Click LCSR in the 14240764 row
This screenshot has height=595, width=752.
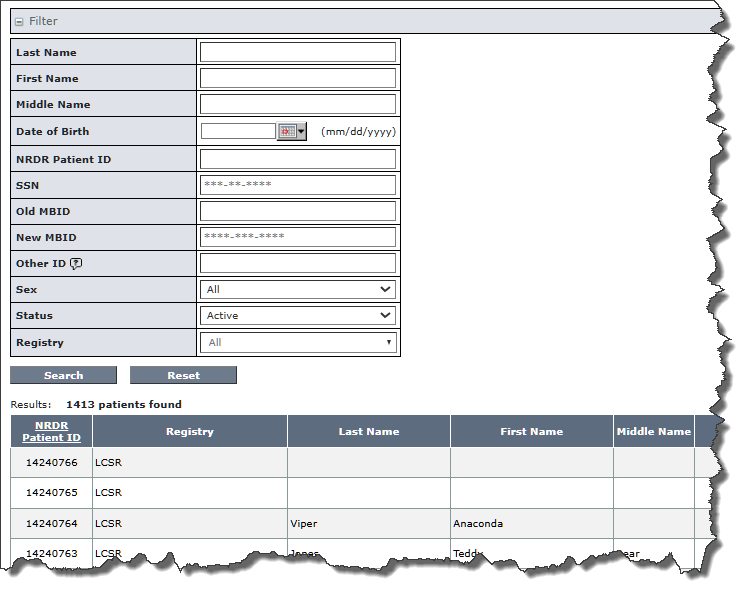(108, 524)
